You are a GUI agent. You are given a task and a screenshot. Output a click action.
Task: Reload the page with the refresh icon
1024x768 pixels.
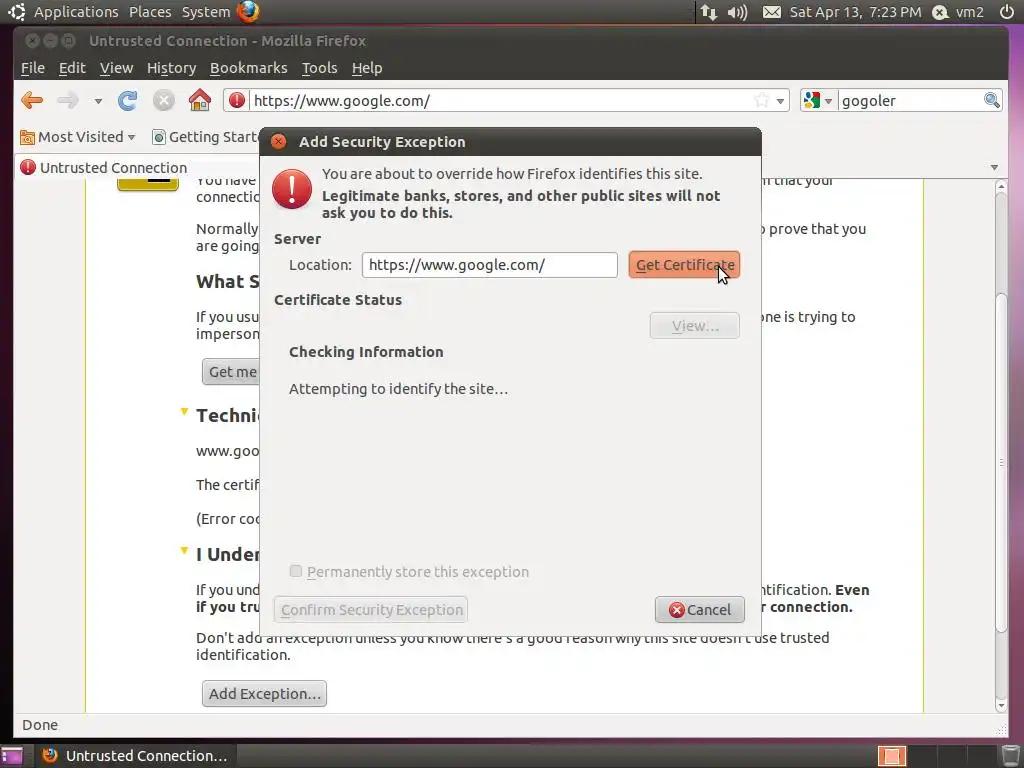click(x=127, y=101)
